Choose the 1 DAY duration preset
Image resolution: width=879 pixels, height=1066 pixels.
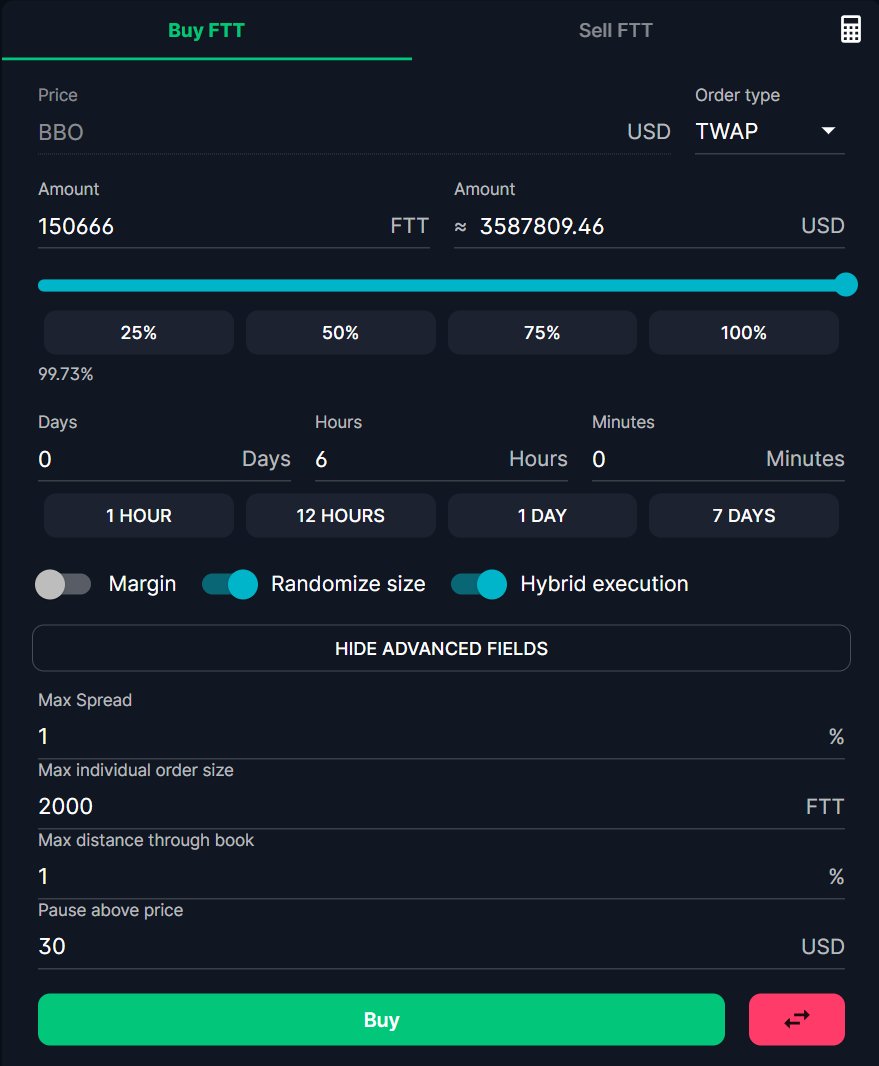(542, 515)
